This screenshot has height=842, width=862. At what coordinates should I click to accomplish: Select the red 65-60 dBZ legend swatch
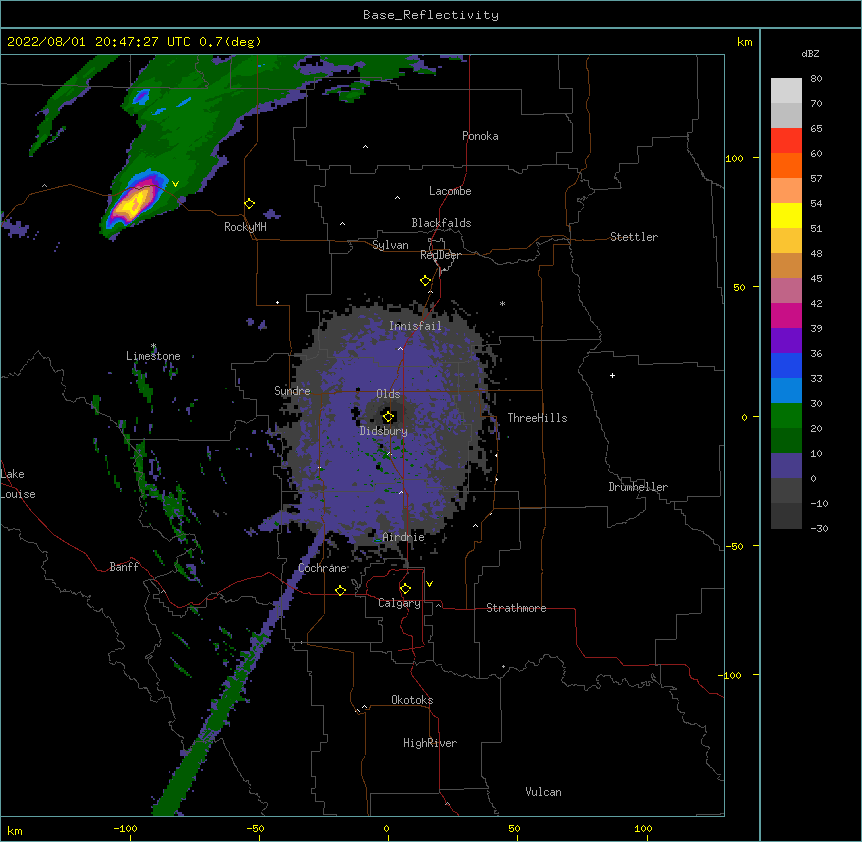(786, 140)
